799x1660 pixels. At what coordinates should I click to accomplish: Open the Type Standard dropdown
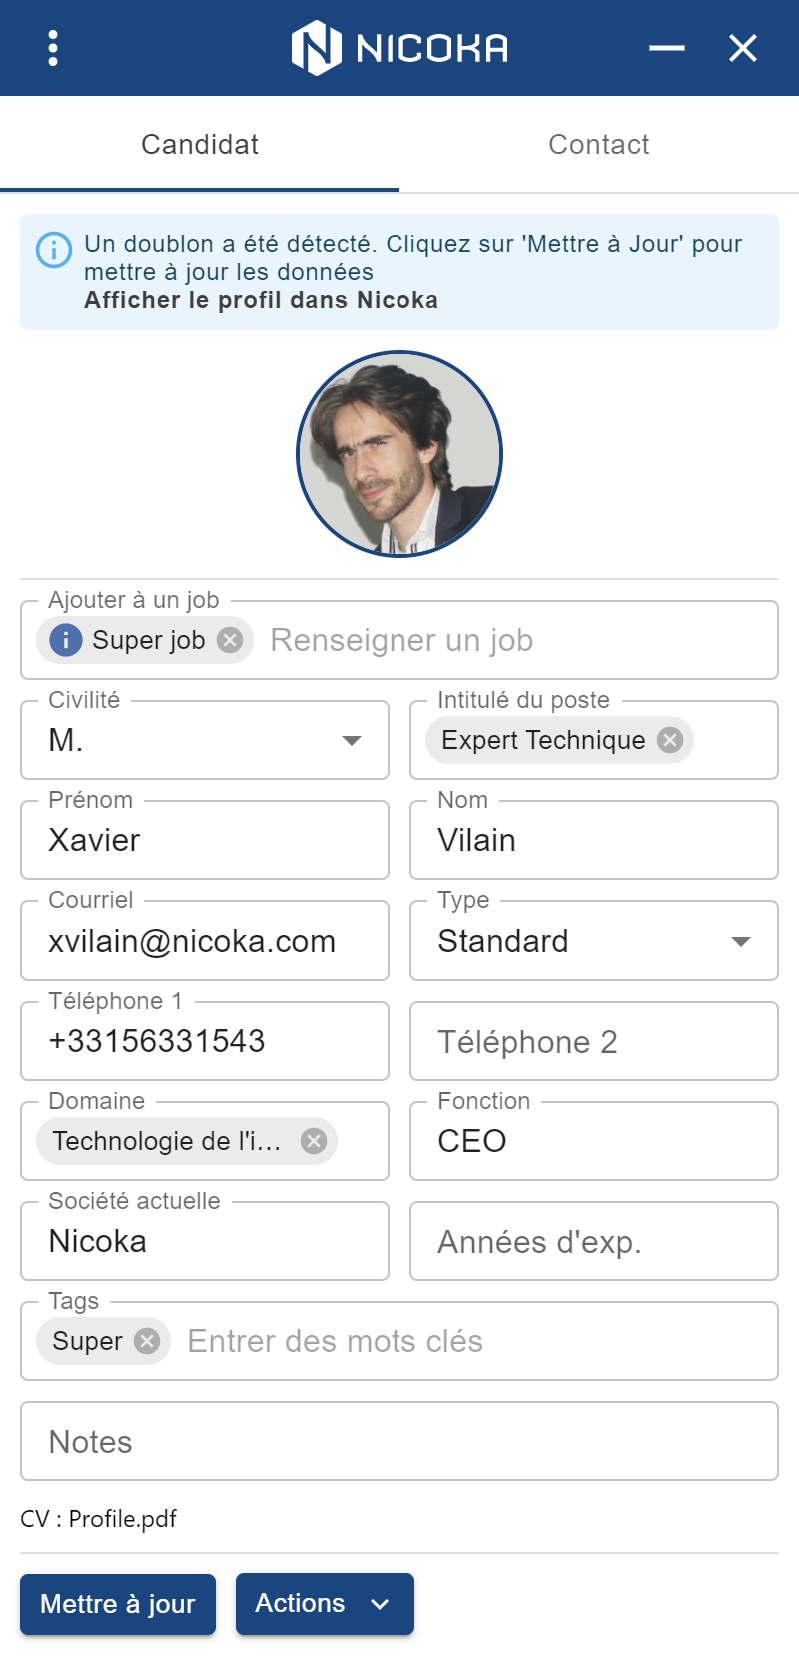point(594,941)
